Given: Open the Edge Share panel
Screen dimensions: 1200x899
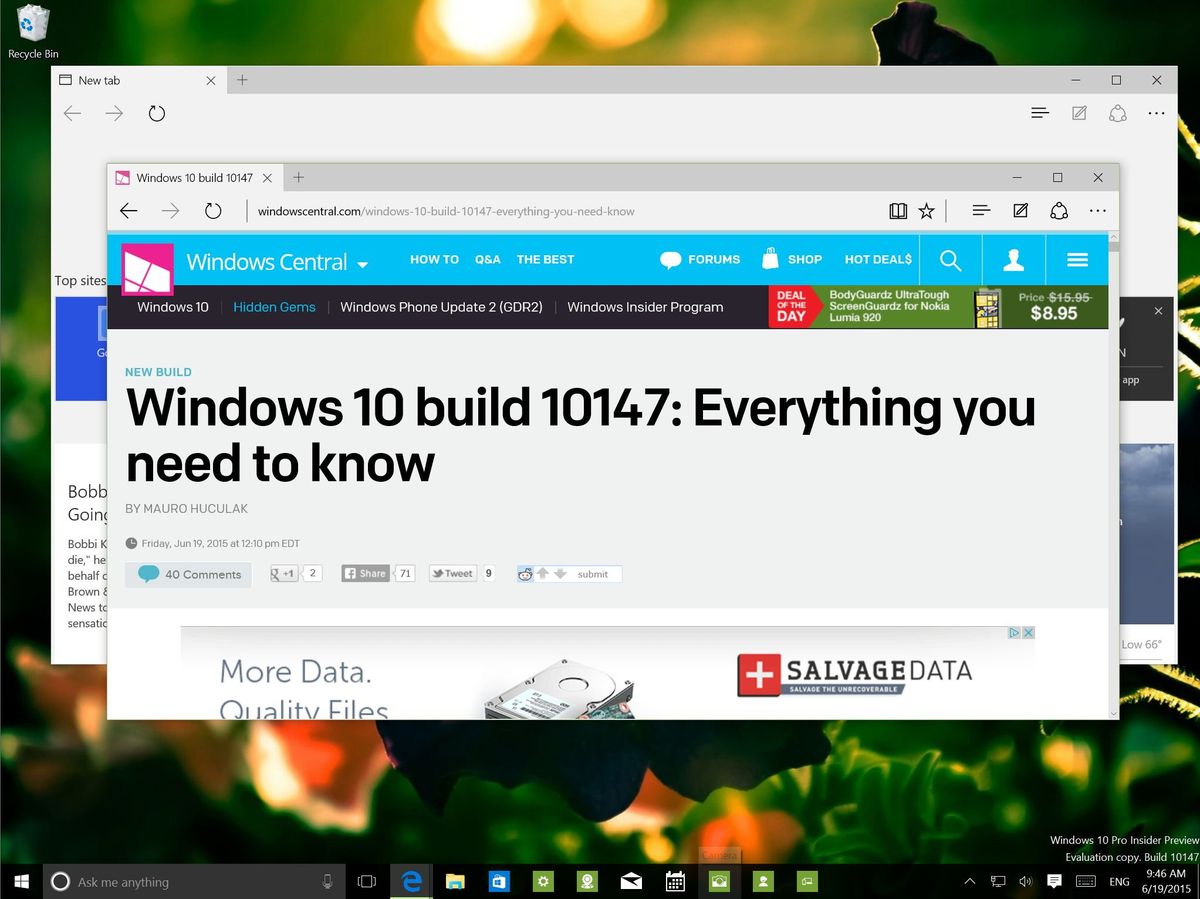Looking at the screenshot, I should click(x=1059, y=211).
